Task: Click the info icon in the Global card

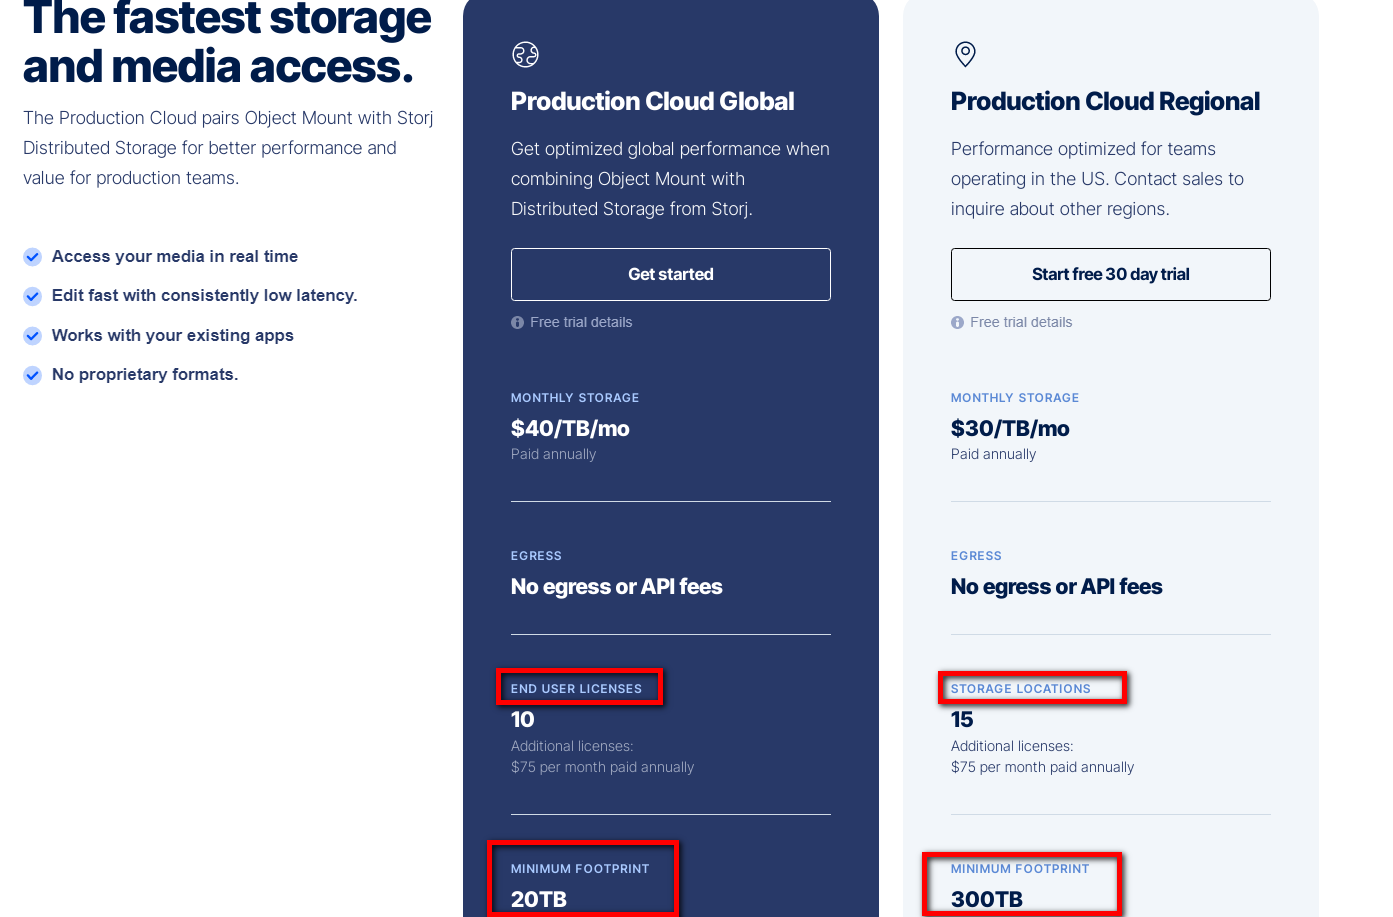Action: (x=517, y=323)
